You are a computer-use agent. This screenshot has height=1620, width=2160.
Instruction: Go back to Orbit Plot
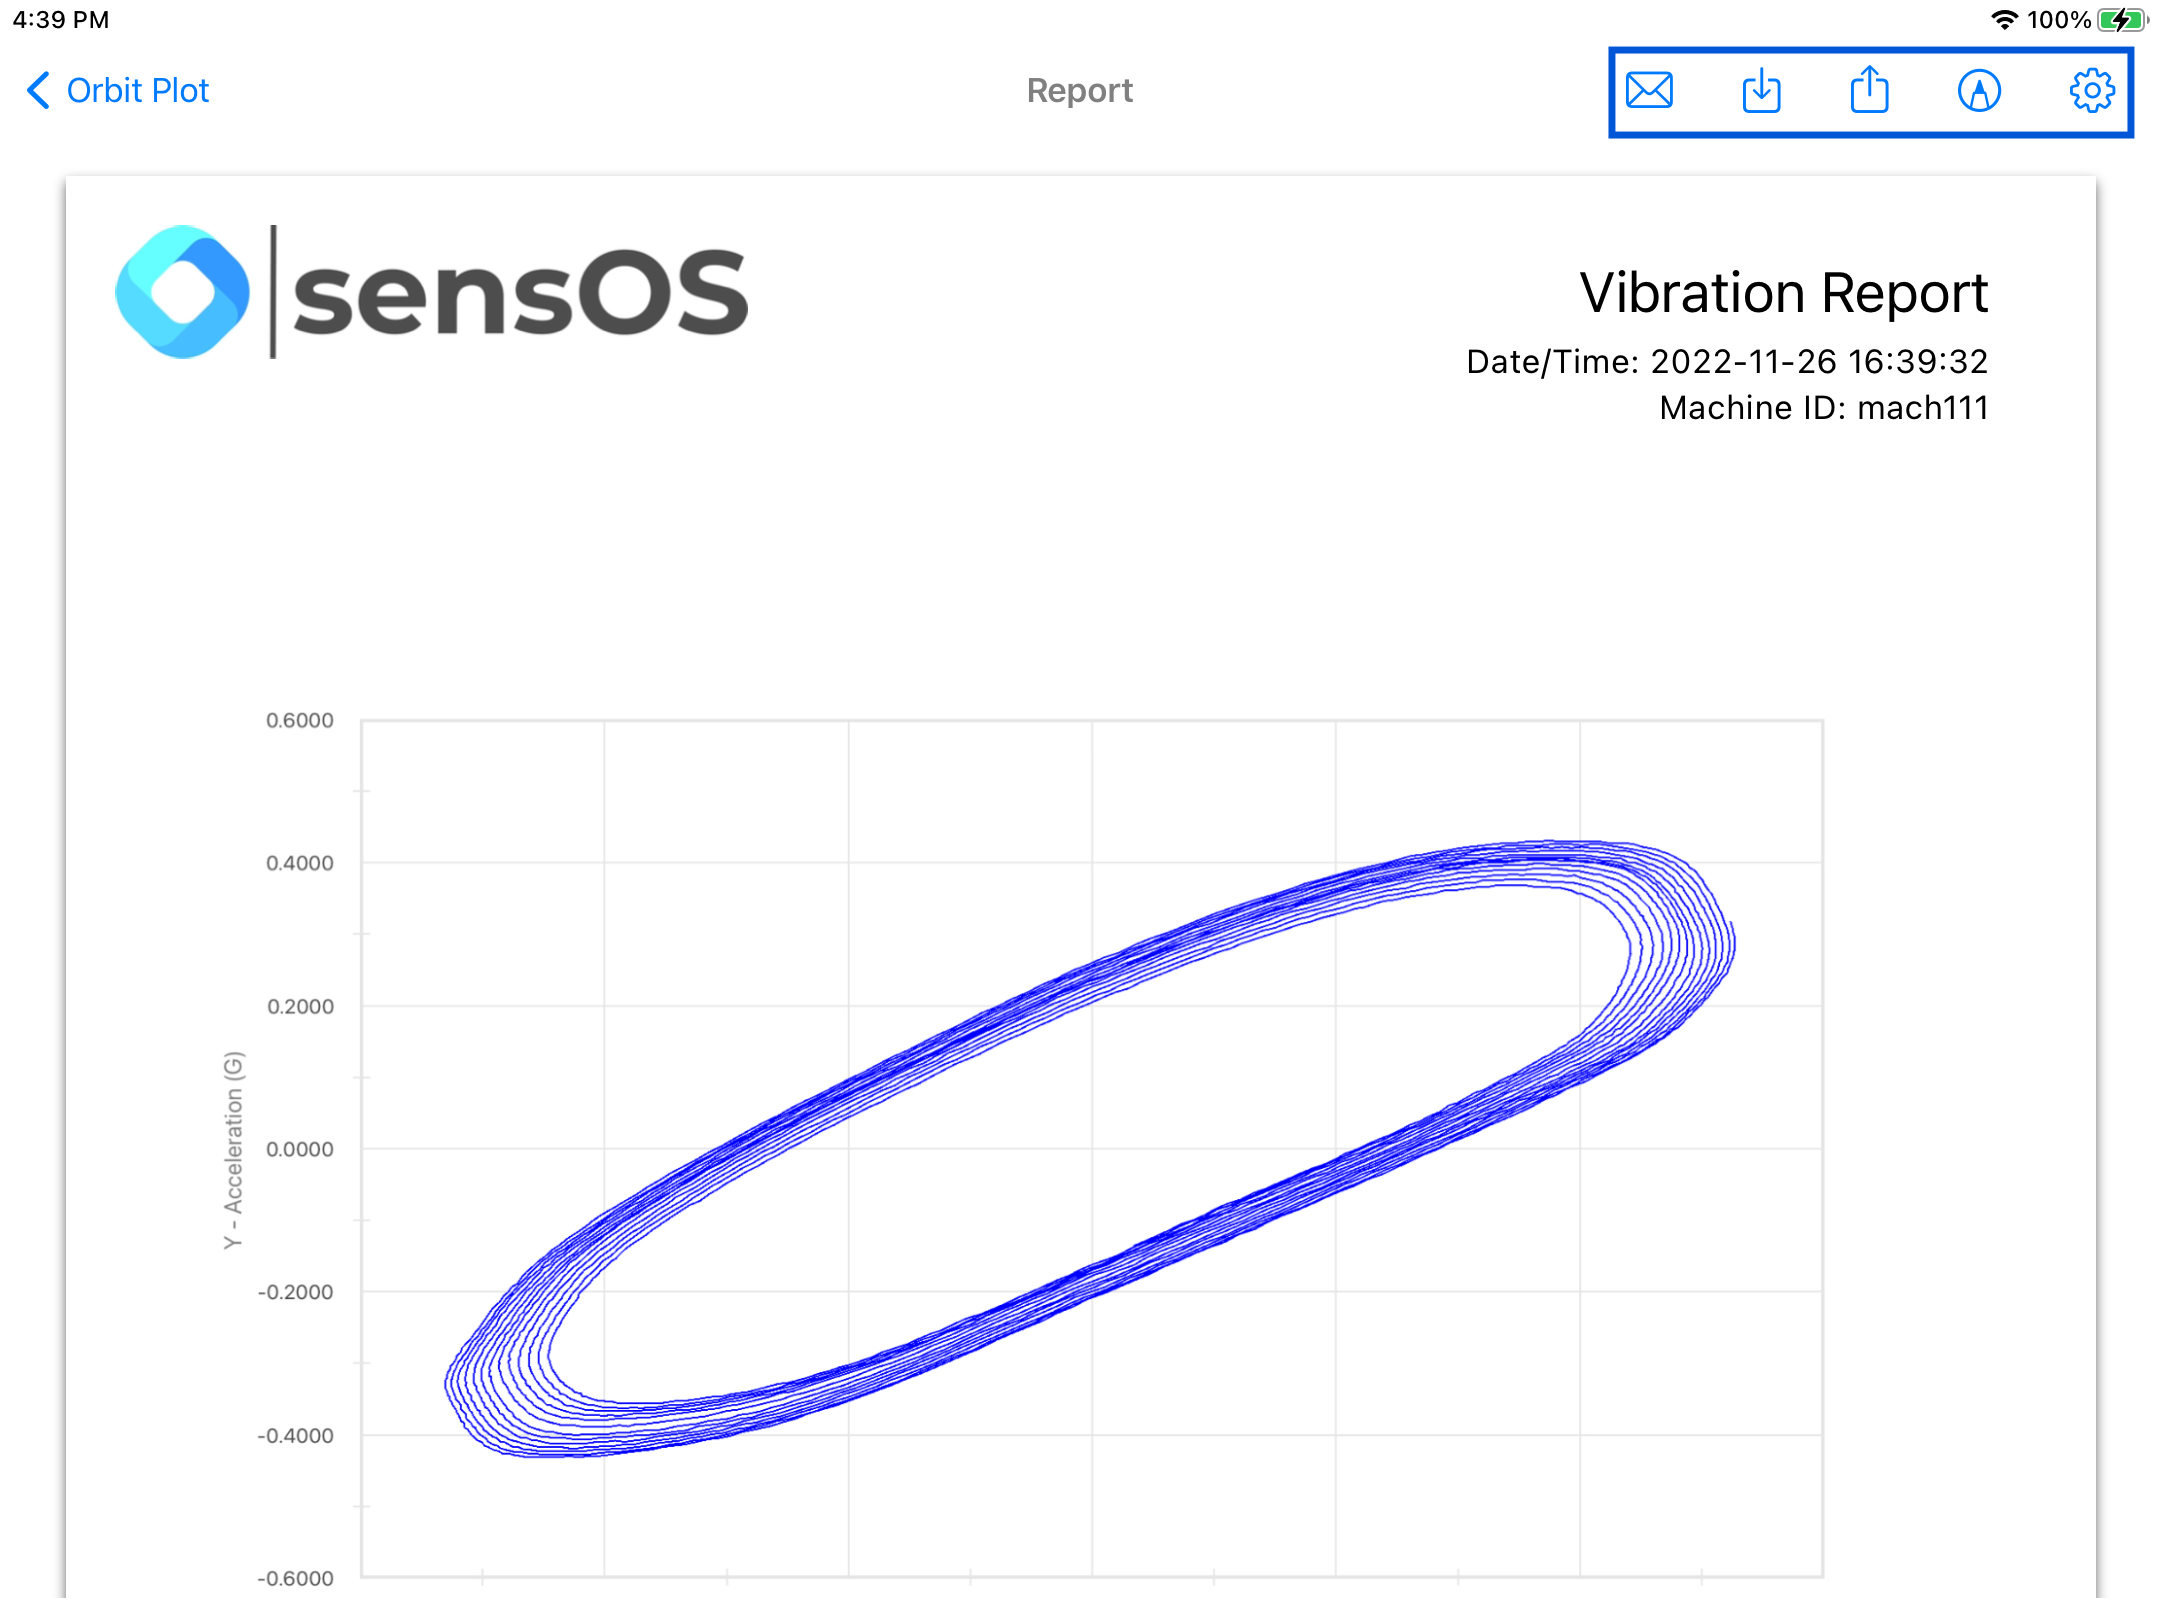pyautogui.click(x=118, y=90)
